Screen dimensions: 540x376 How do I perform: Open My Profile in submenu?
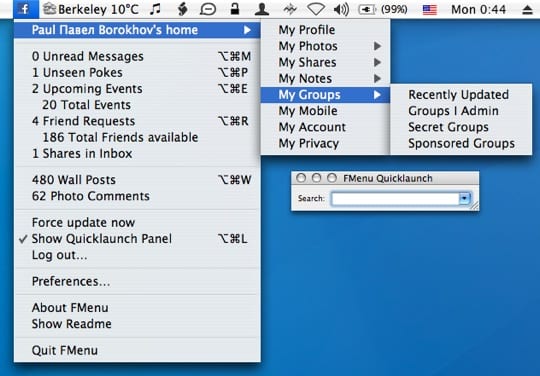pyautogui.click(x=325, y=30)
